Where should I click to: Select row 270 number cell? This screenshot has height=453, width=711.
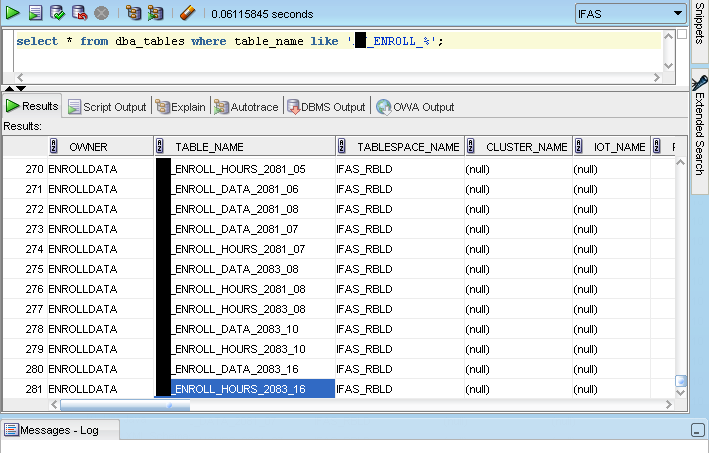click(25, 169)
